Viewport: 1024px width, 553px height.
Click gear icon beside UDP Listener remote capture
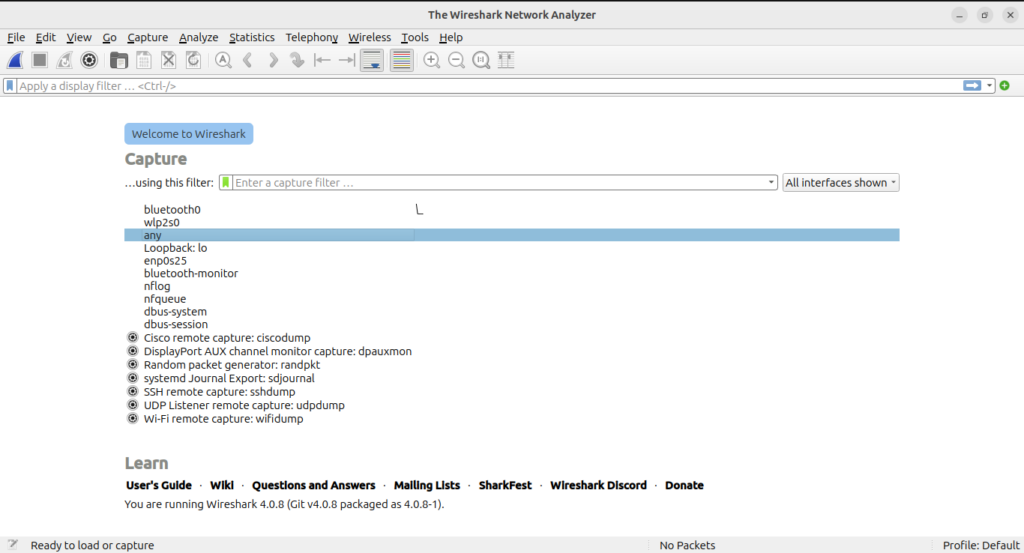(x=133, y=405)
